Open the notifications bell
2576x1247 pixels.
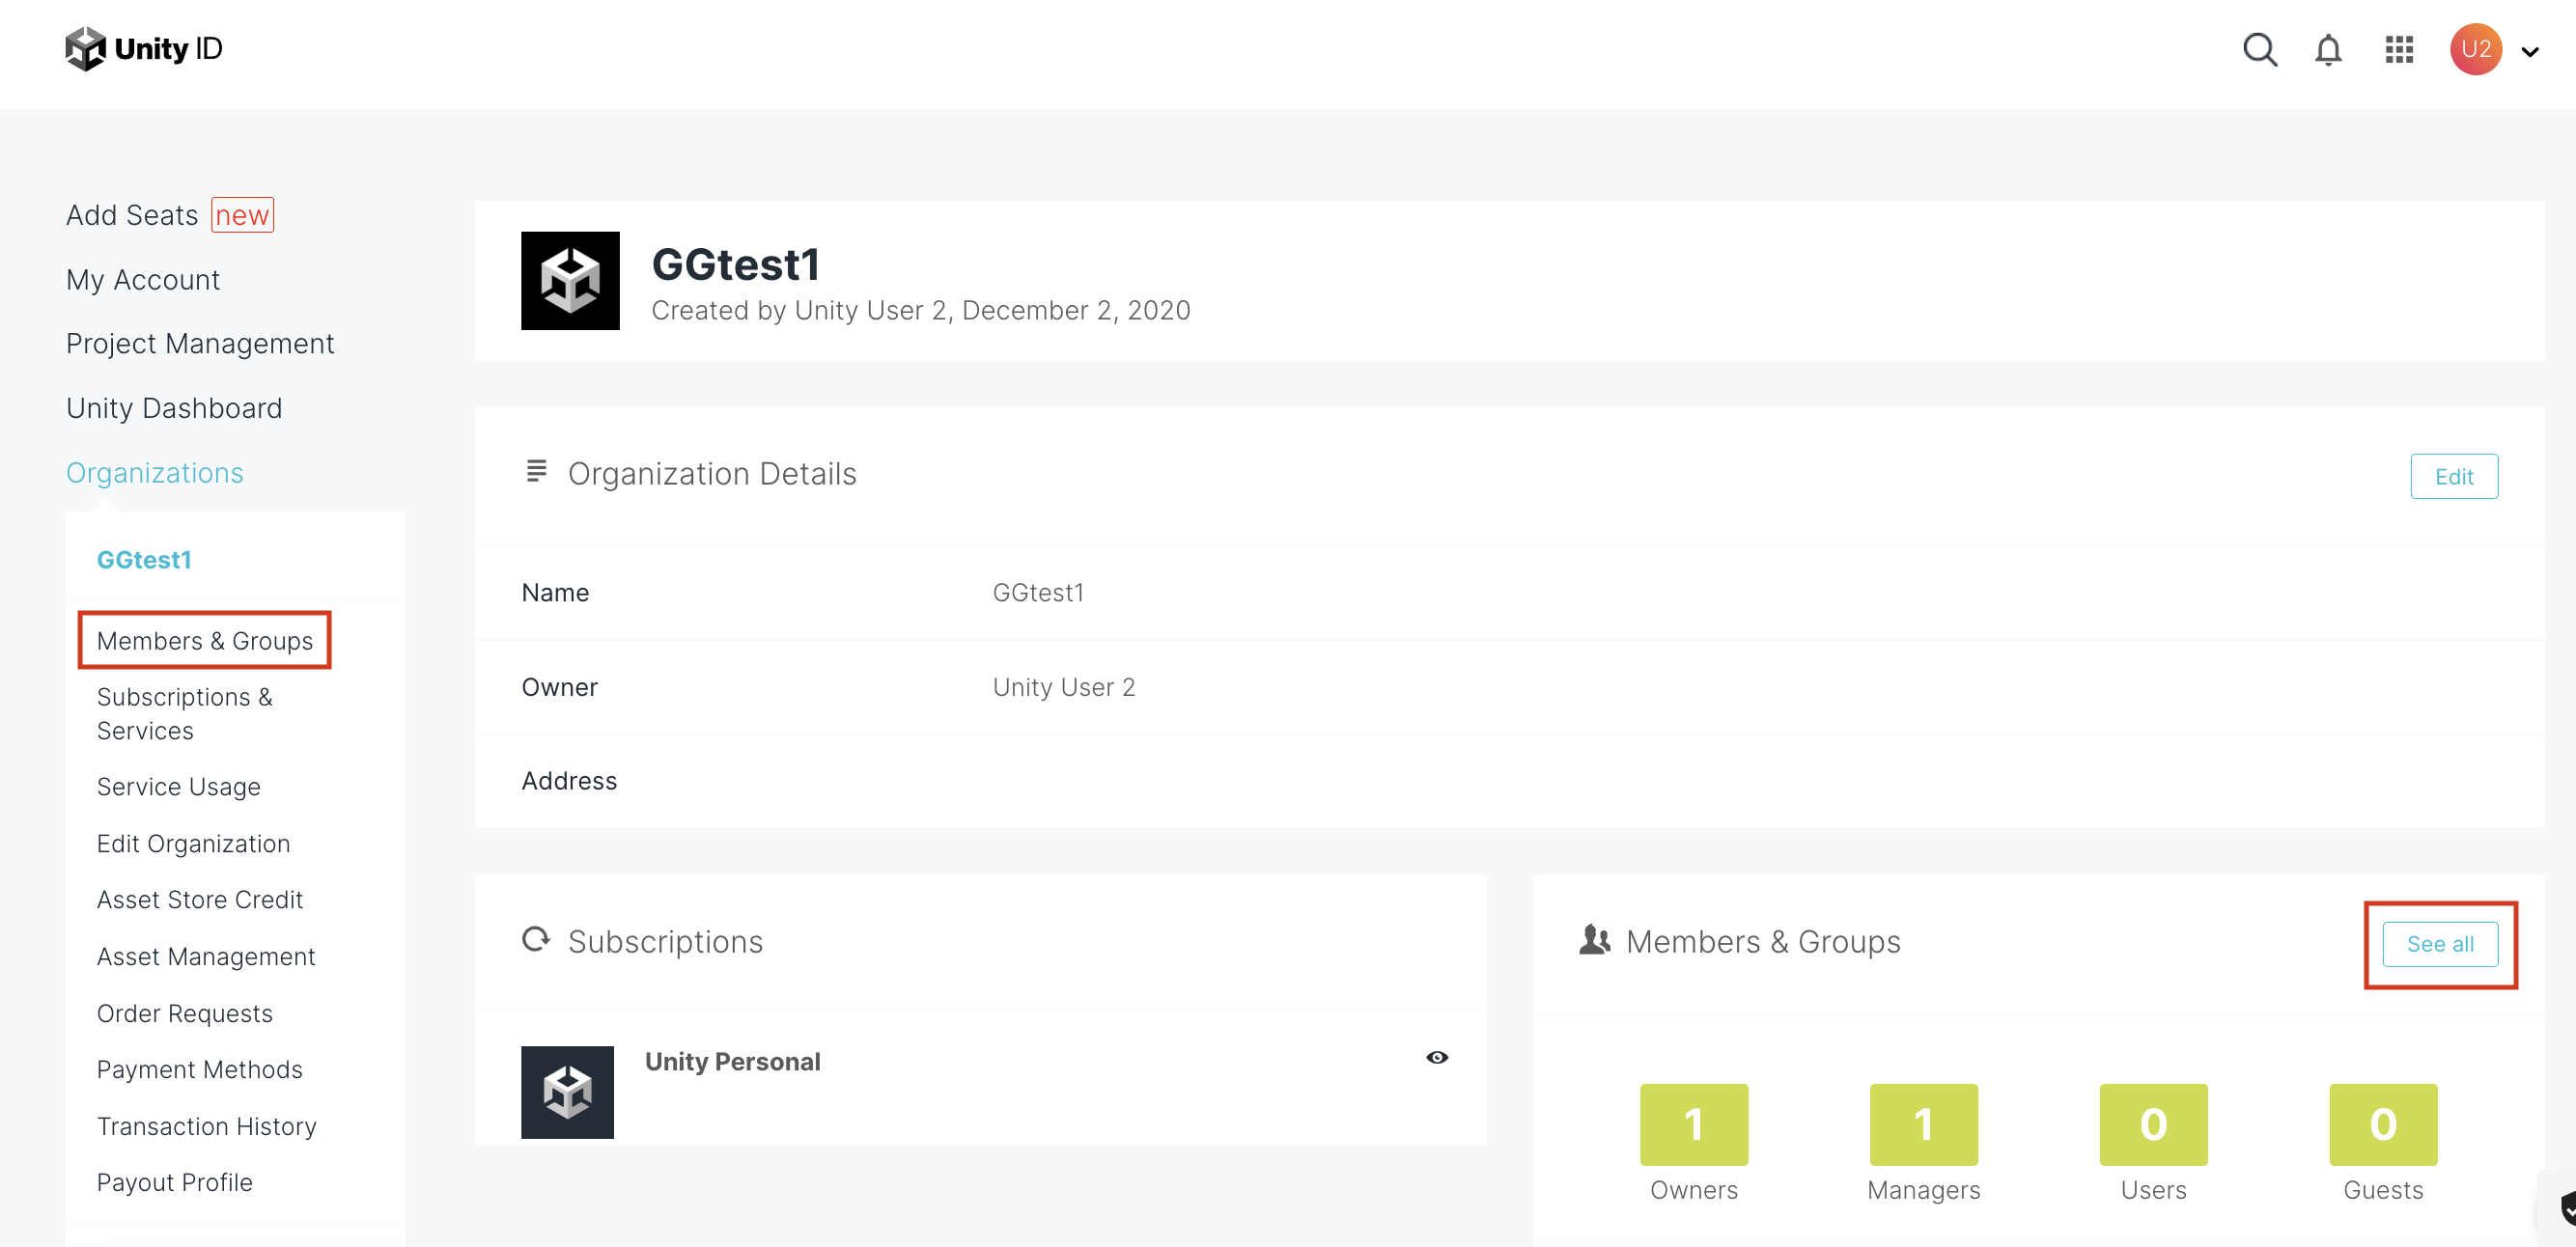click(x=2328, y=49)
